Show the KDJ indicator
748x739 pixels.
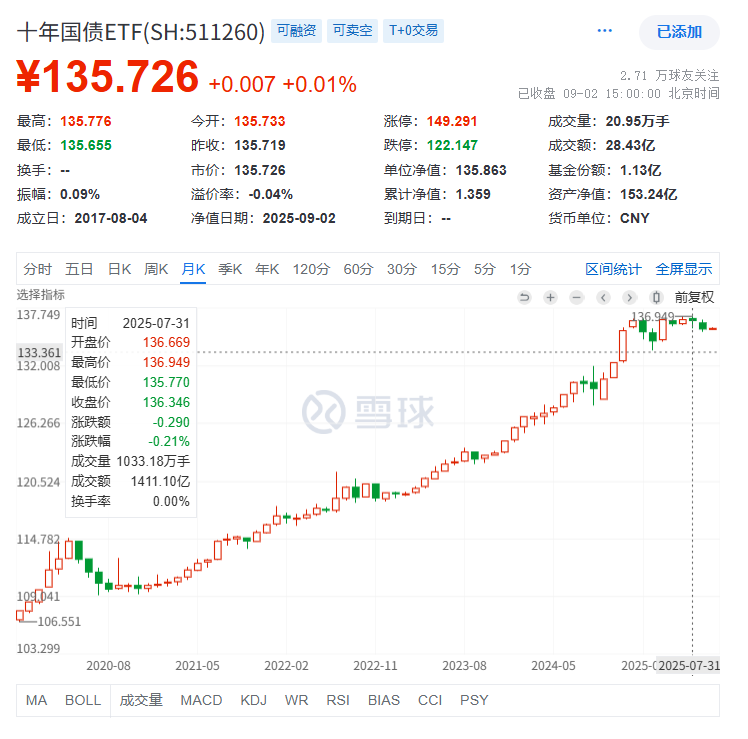tap(254, 700)
